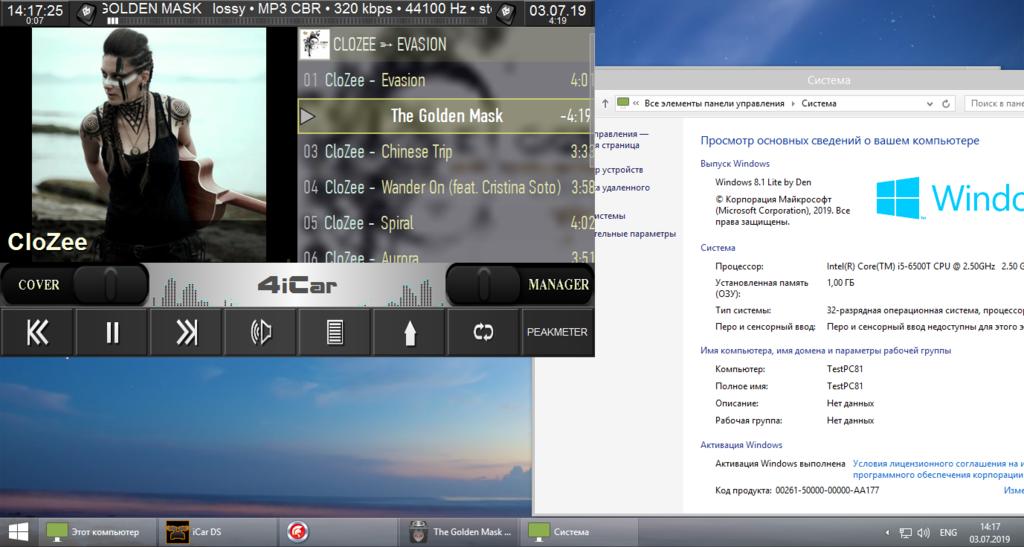Toggle the repeat loop icon
1024x547 pixels.
pyautogui.click(x=483, y=332)
